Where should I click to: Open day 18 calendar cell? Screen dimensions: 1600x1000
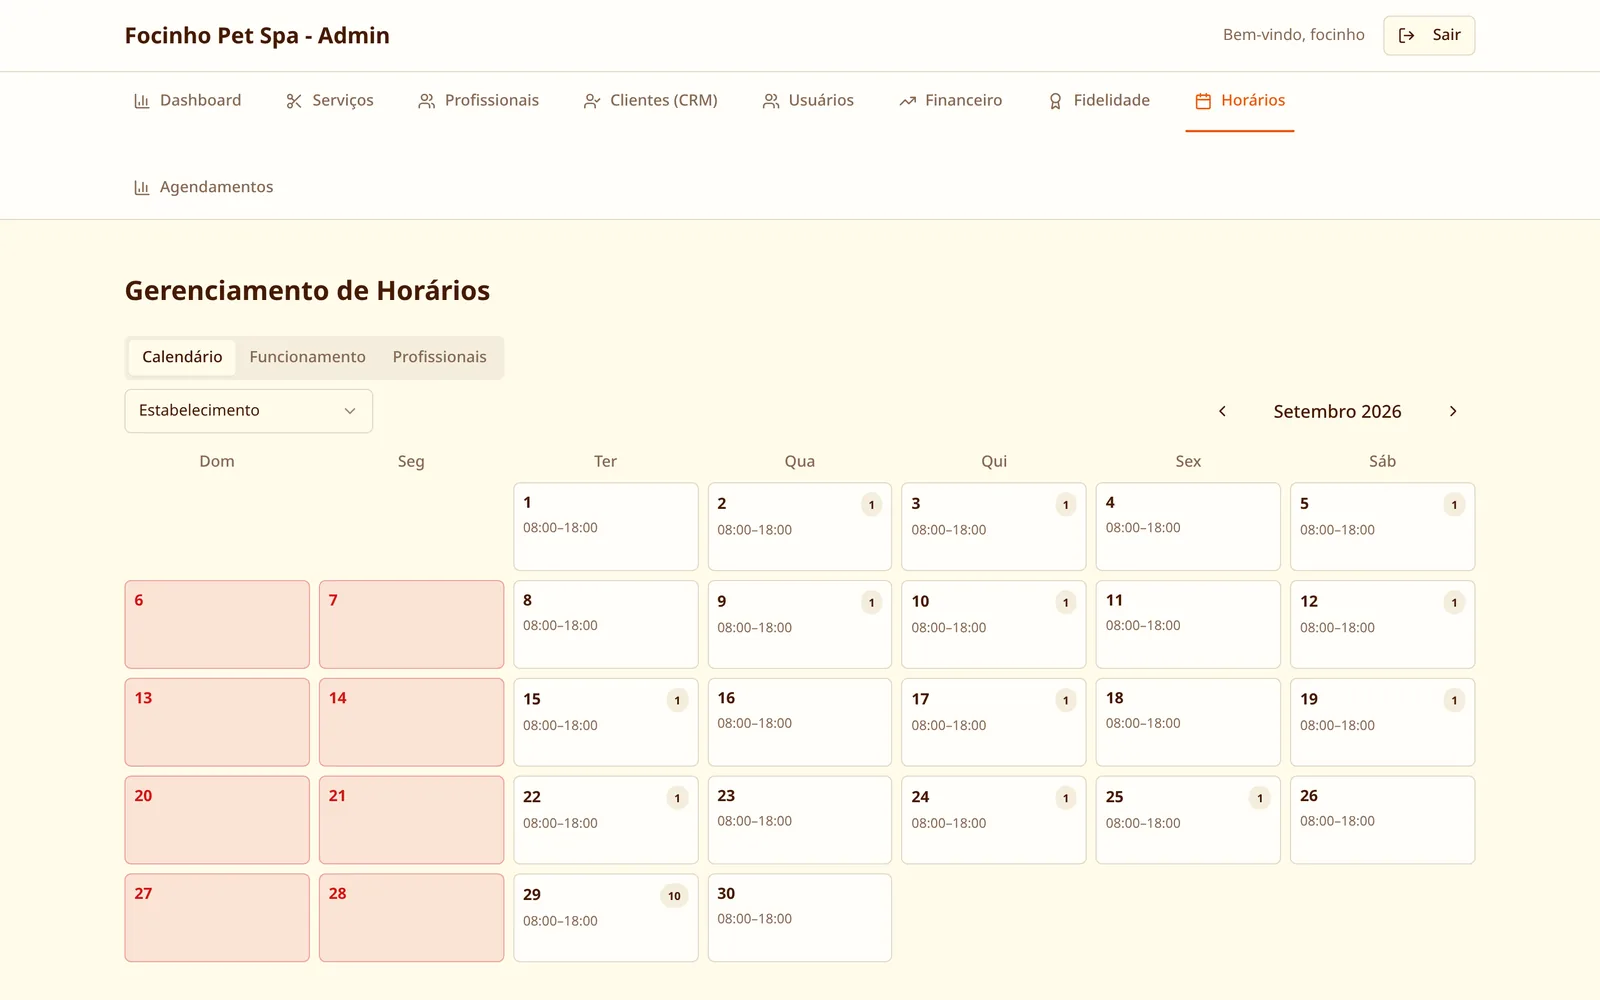(x=1188, y=722)
